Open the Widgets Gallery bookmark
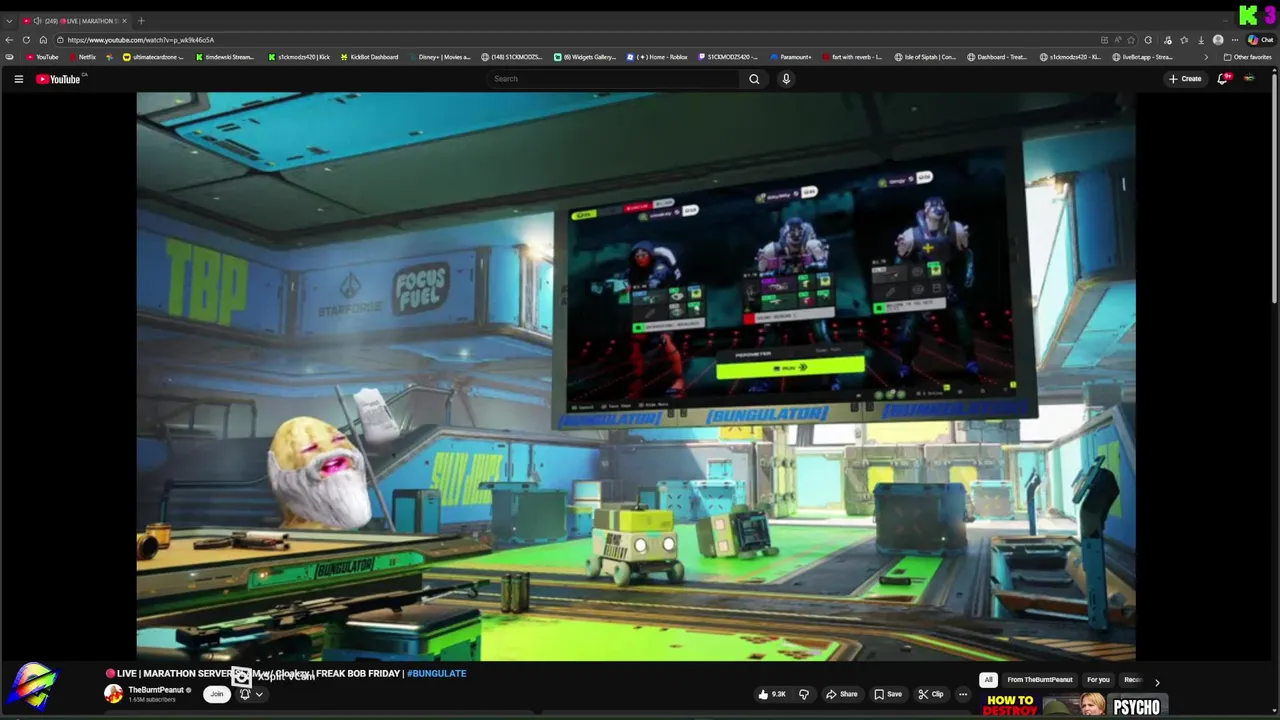Viewport: 1280px width, 720px height. pos(585,57)
